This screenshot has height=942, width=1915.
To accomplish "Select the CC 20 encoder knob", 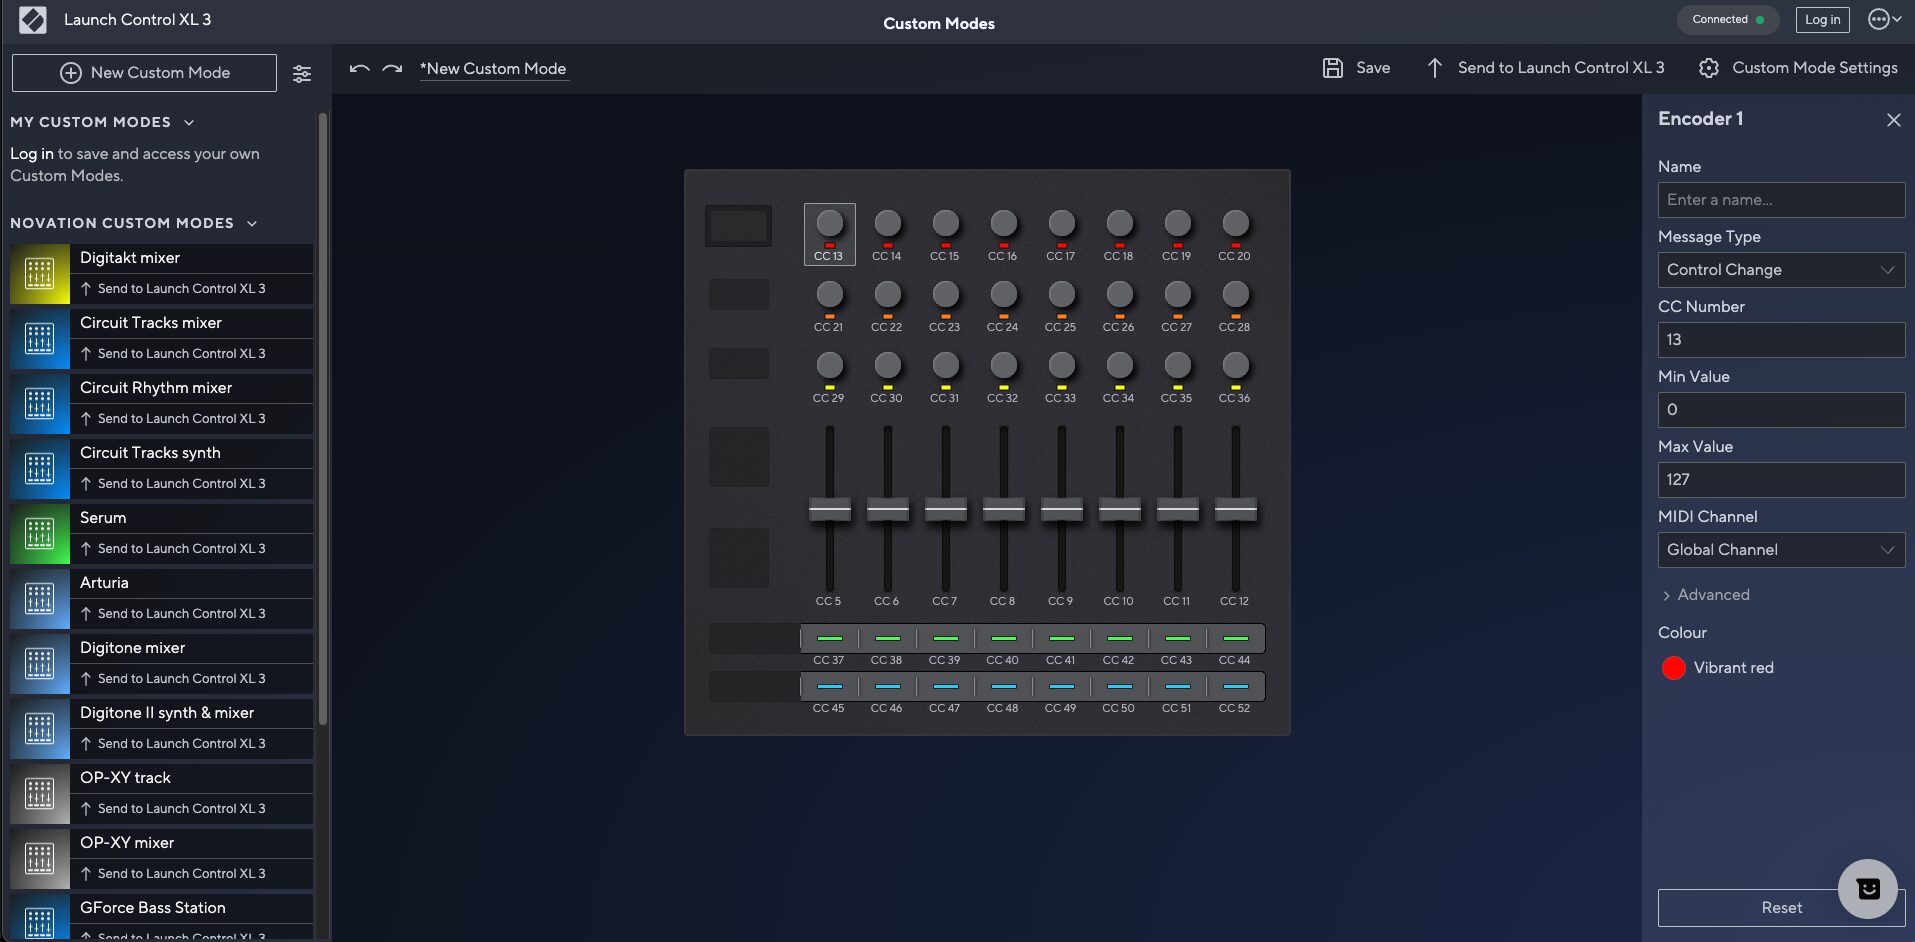I will coord(1235,224).
